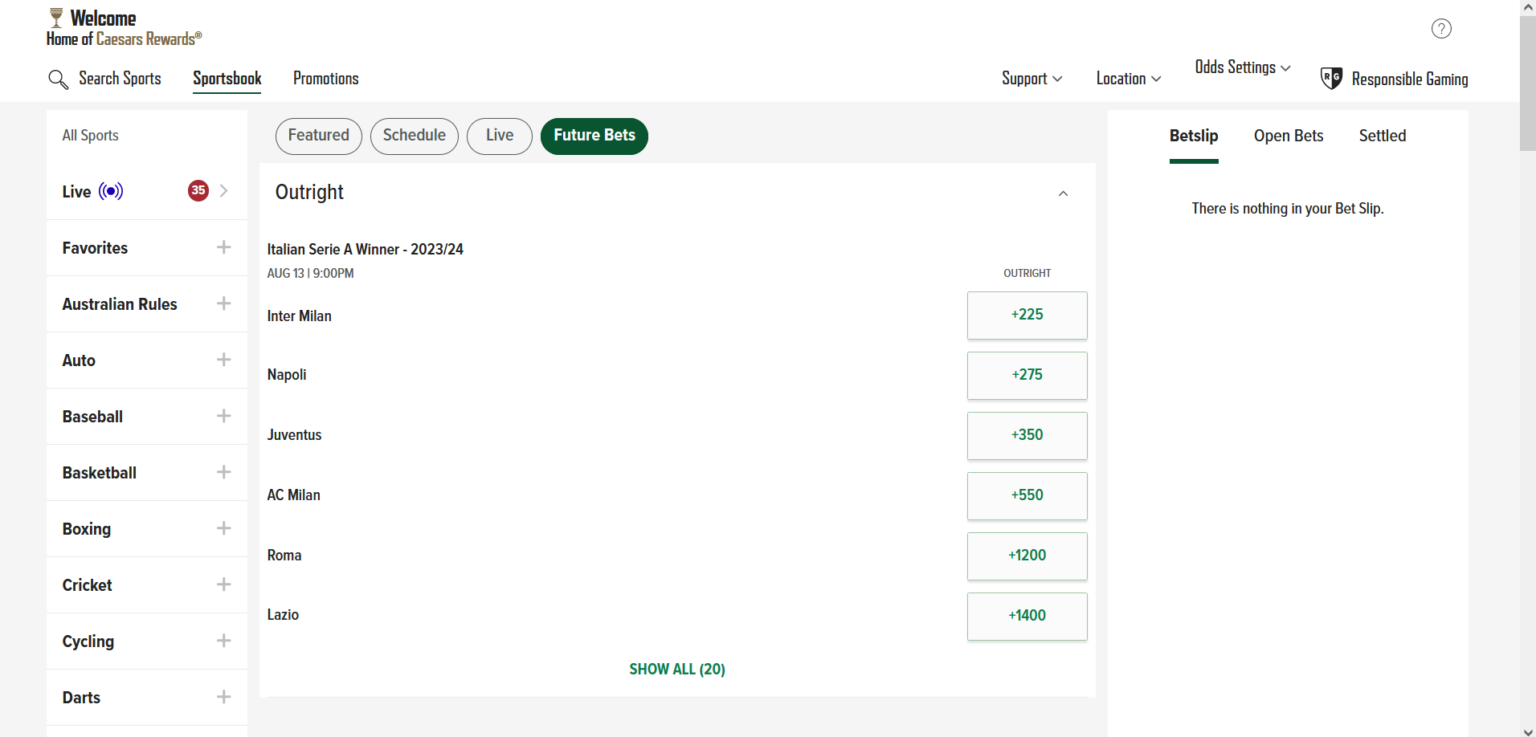The height and width of the screenshot is (737, 1536).
Task: Click the Outright section heading
Action: tap(309, 192)
